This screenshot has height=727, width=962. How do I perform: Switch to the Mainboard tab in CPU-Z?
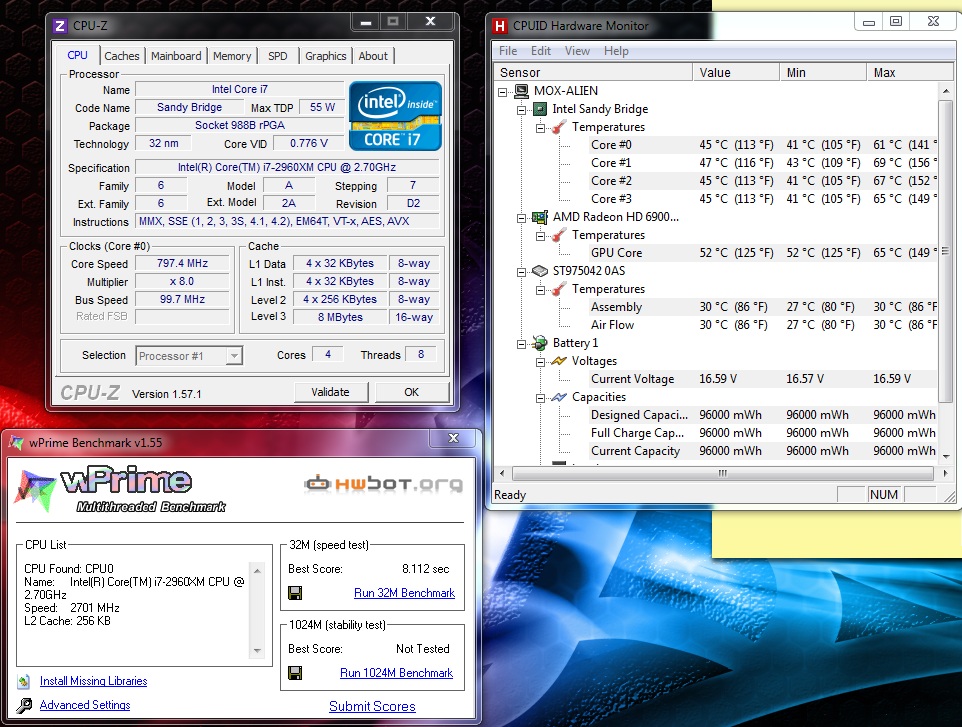[x=176, y=56]
